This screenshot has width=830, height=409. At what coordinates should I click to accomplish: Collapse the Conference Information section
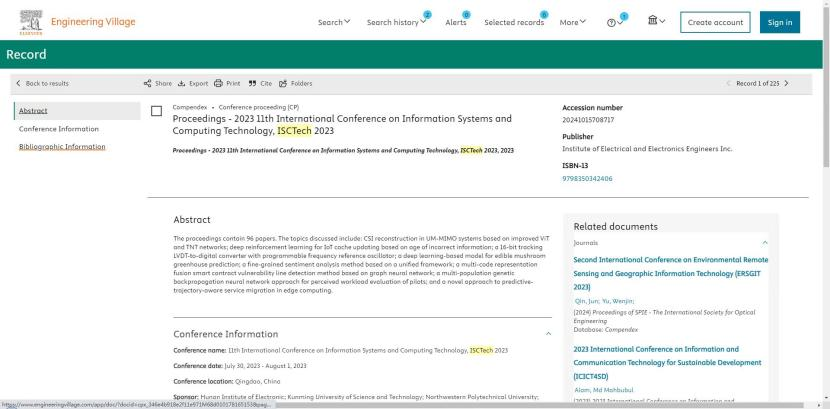pos(548,334)
